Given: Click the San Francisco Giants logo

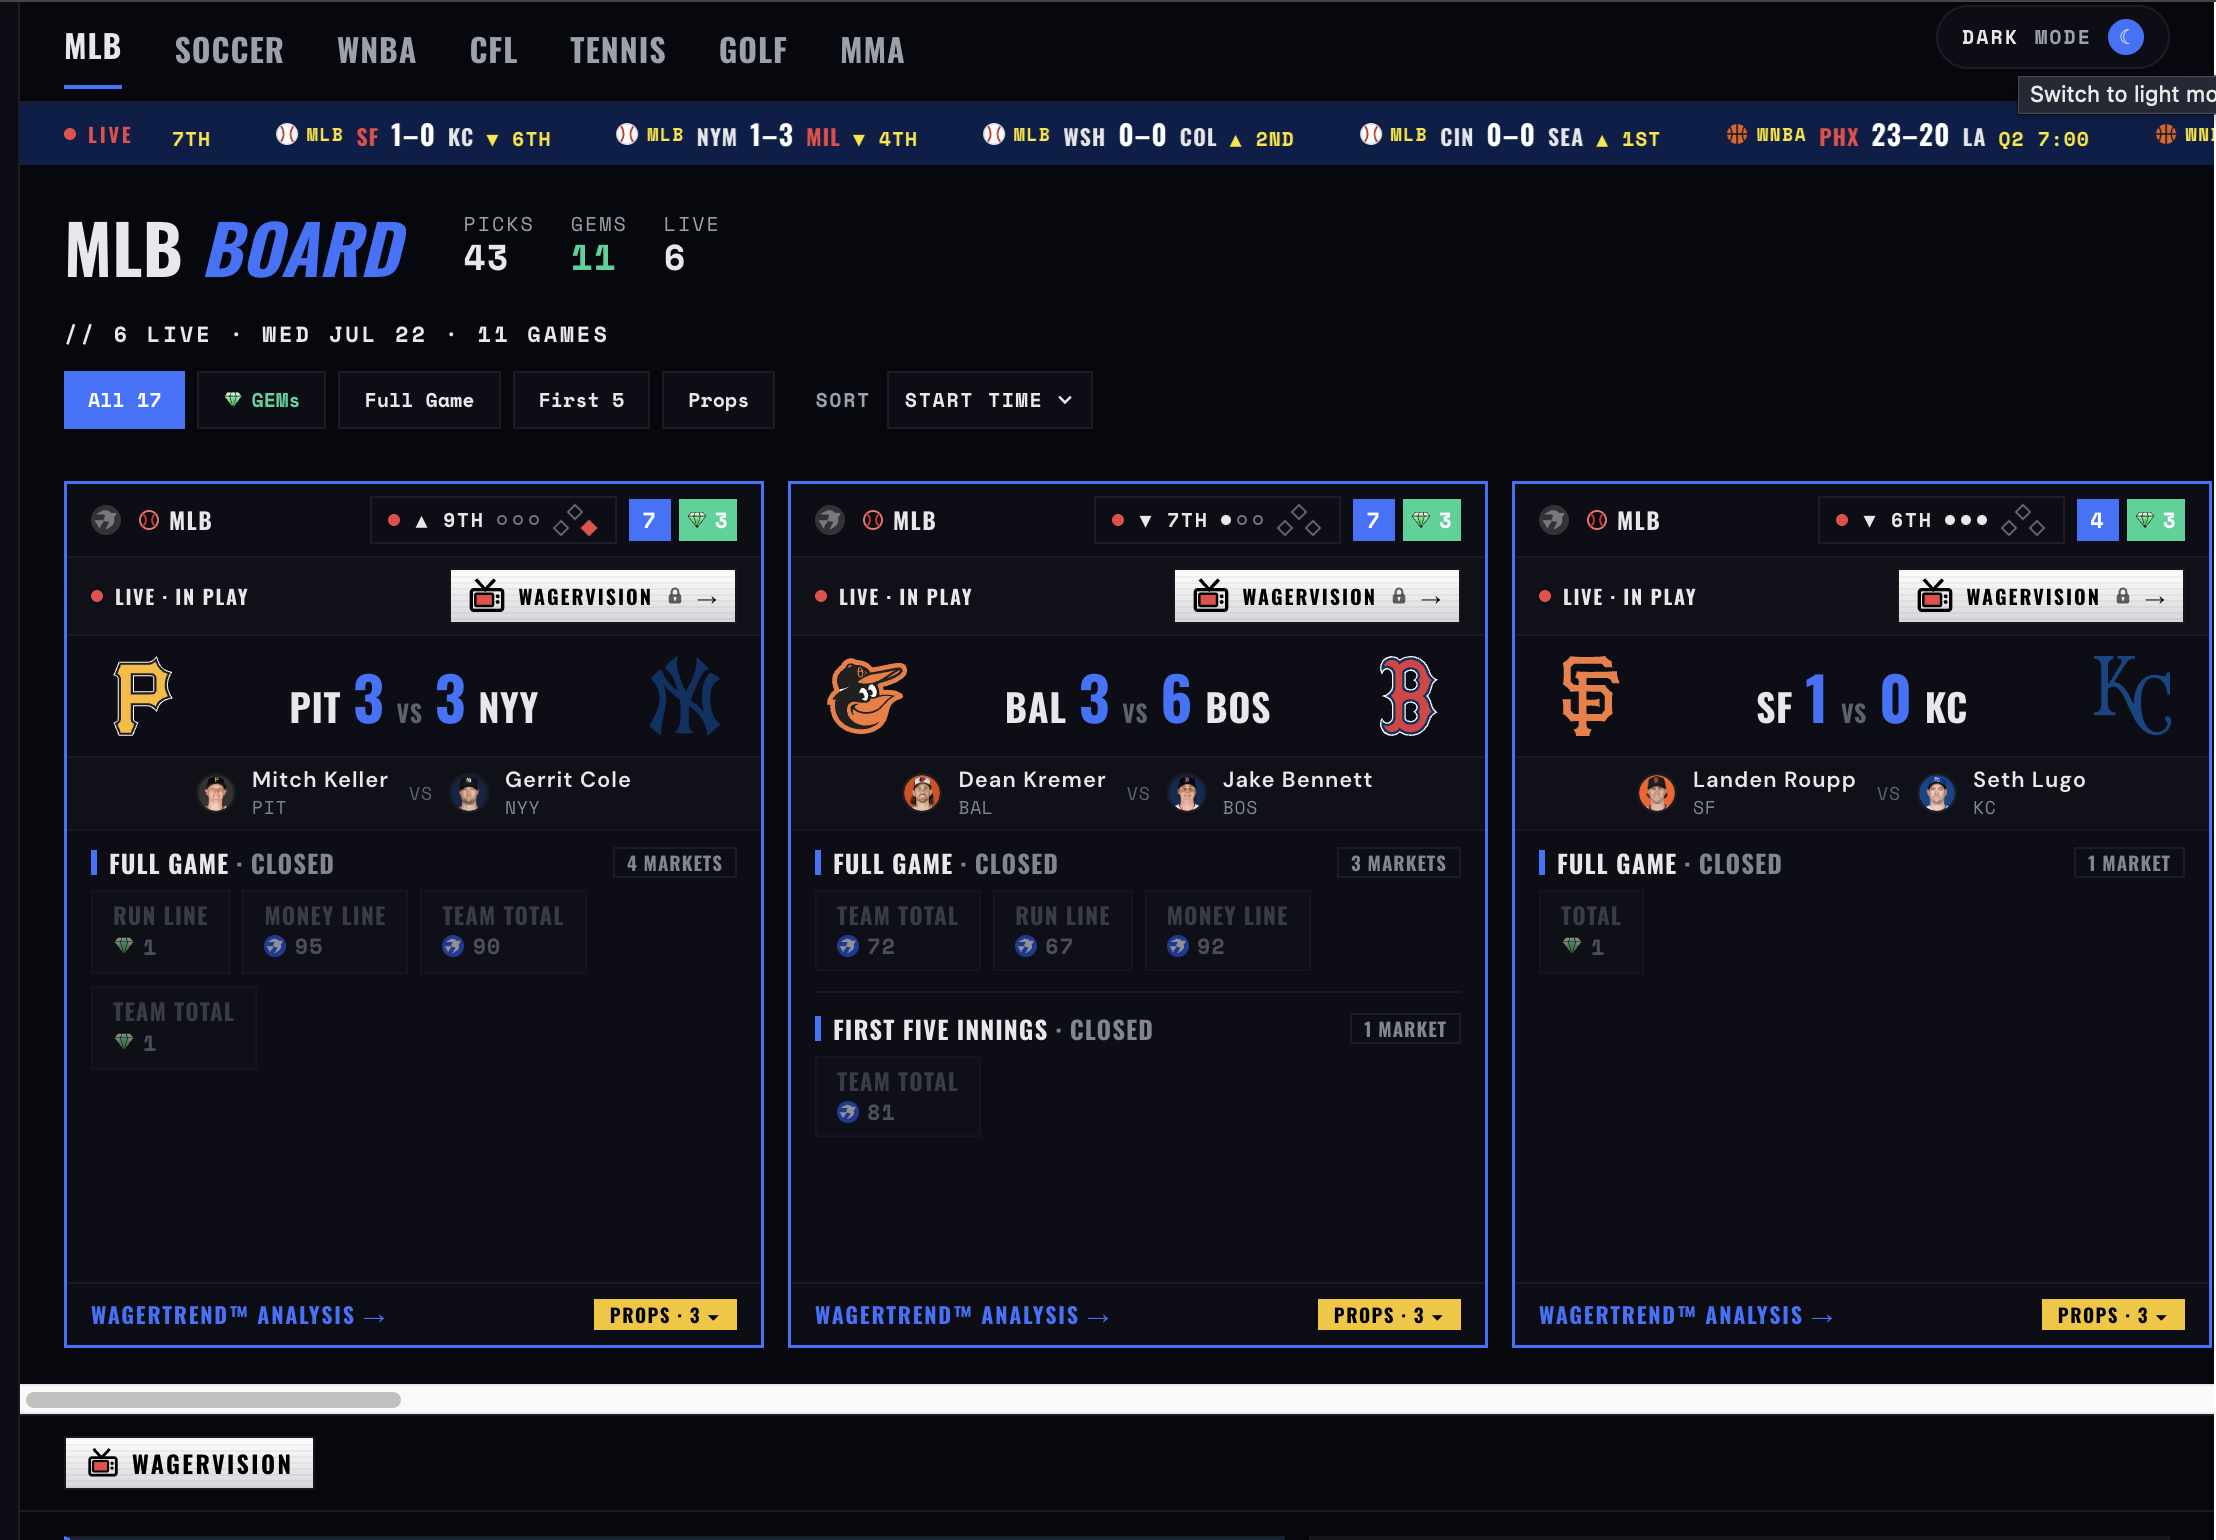Looking at the screenshot, I should pyautogui.click(x=1590, y=696).
